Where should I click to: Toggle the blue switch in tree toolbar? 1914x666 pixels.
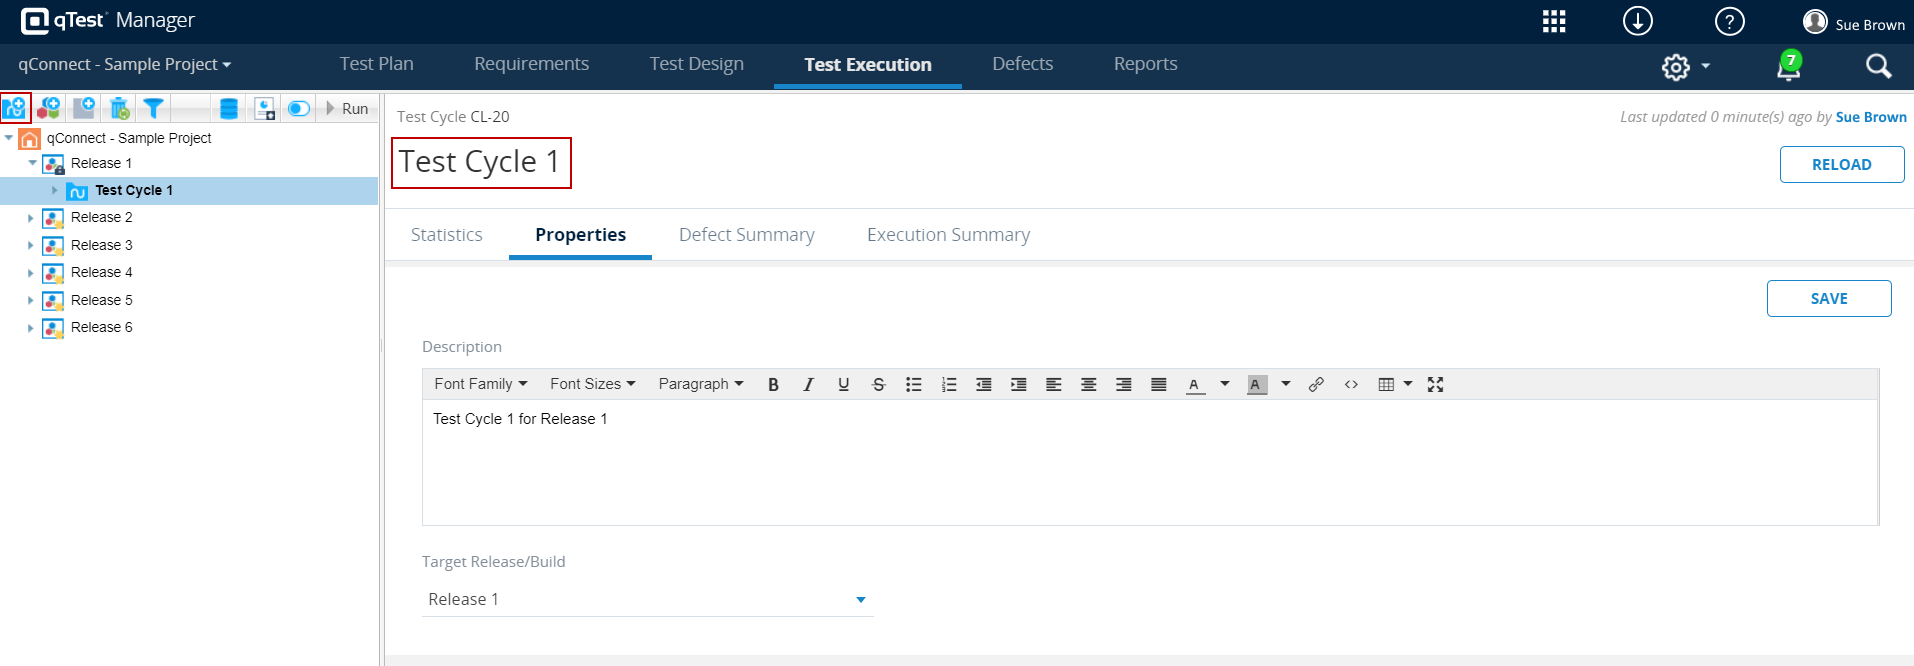point(298,108)
